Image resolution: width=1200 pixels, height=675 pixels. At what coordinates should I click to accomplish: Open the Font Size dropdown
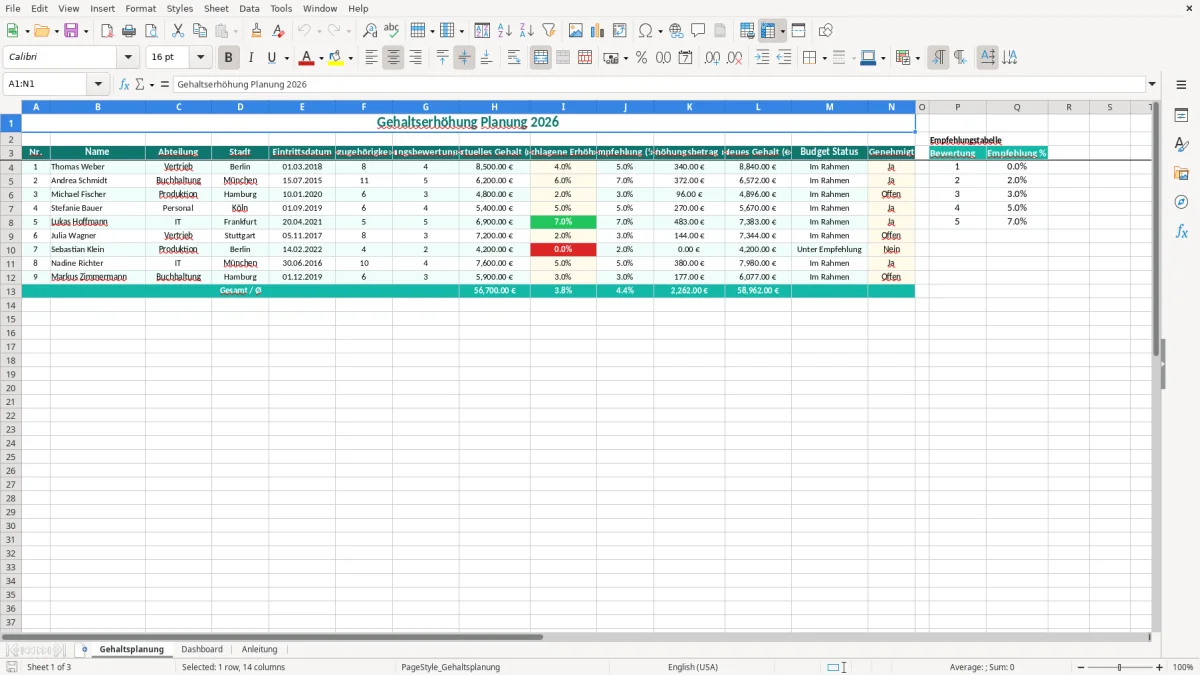coord(201,58)
